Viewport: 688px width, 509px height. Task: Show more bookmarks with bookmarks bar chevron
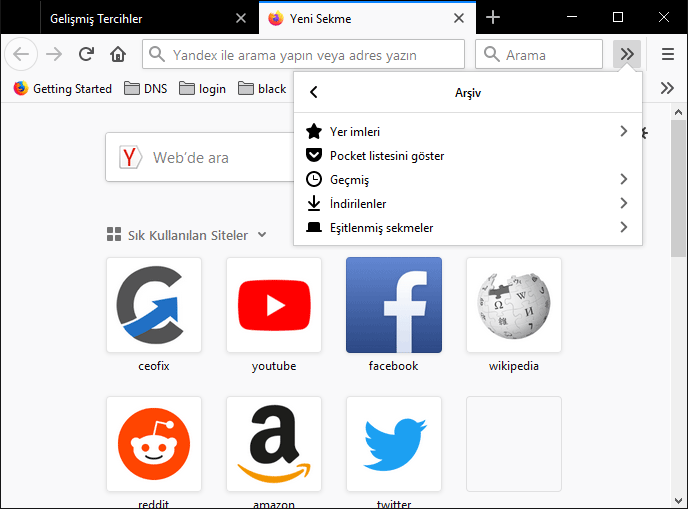667,88
